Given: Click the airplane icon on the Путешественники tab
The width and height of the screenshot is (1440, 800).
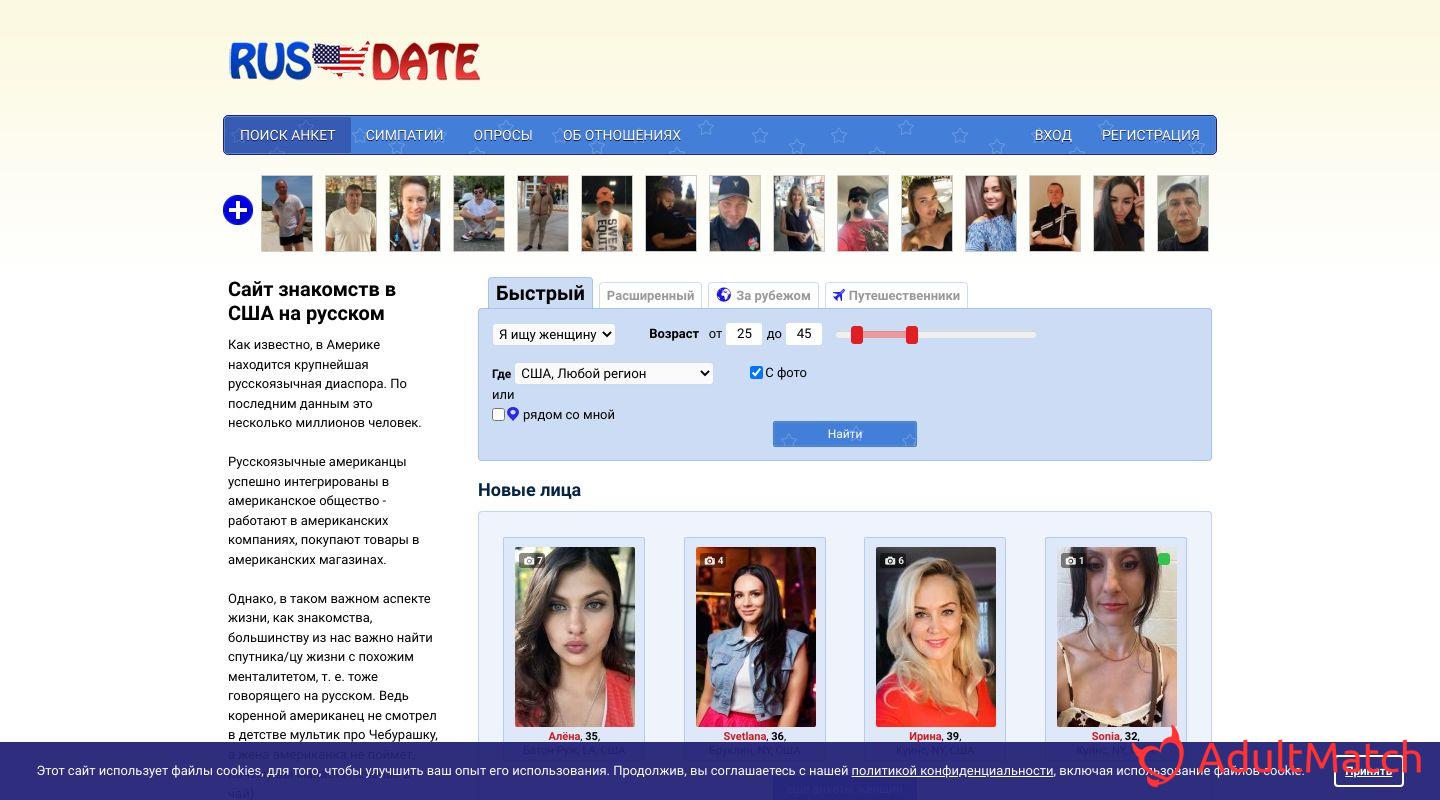Looking at the screenshot, I should click(x=838, y=295).
